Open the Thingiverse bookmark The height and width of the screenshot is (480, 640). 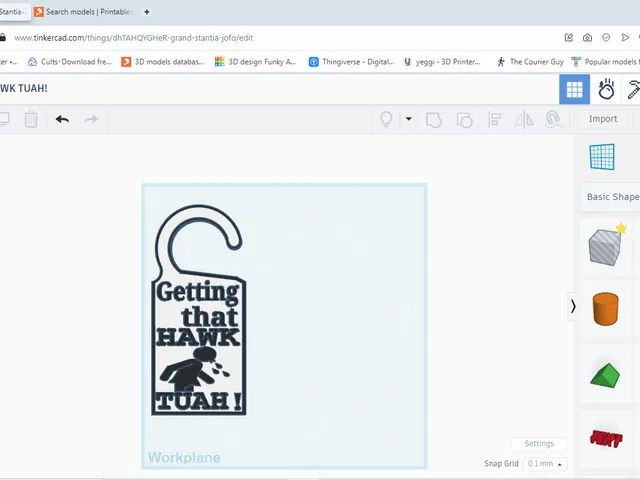point(351,62)
